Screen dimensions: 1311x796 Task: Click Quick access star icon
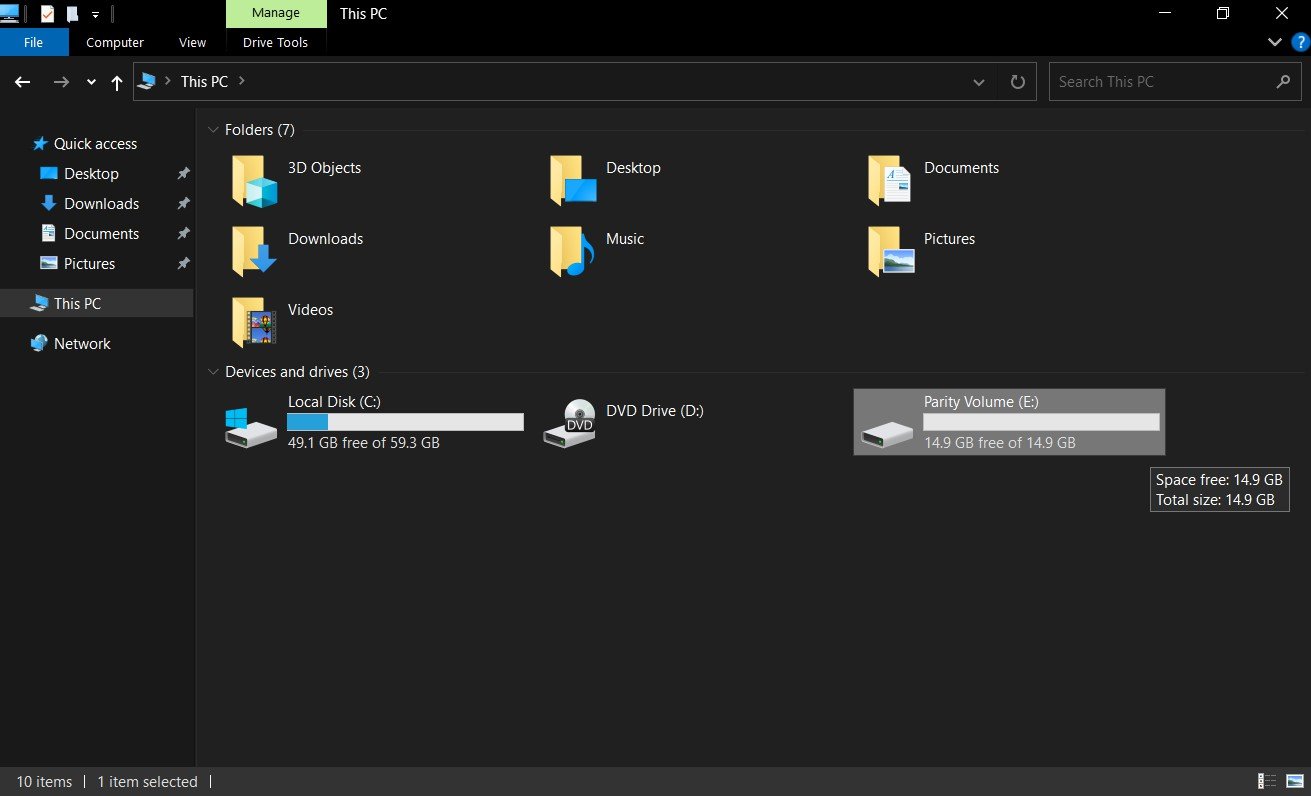40,144
